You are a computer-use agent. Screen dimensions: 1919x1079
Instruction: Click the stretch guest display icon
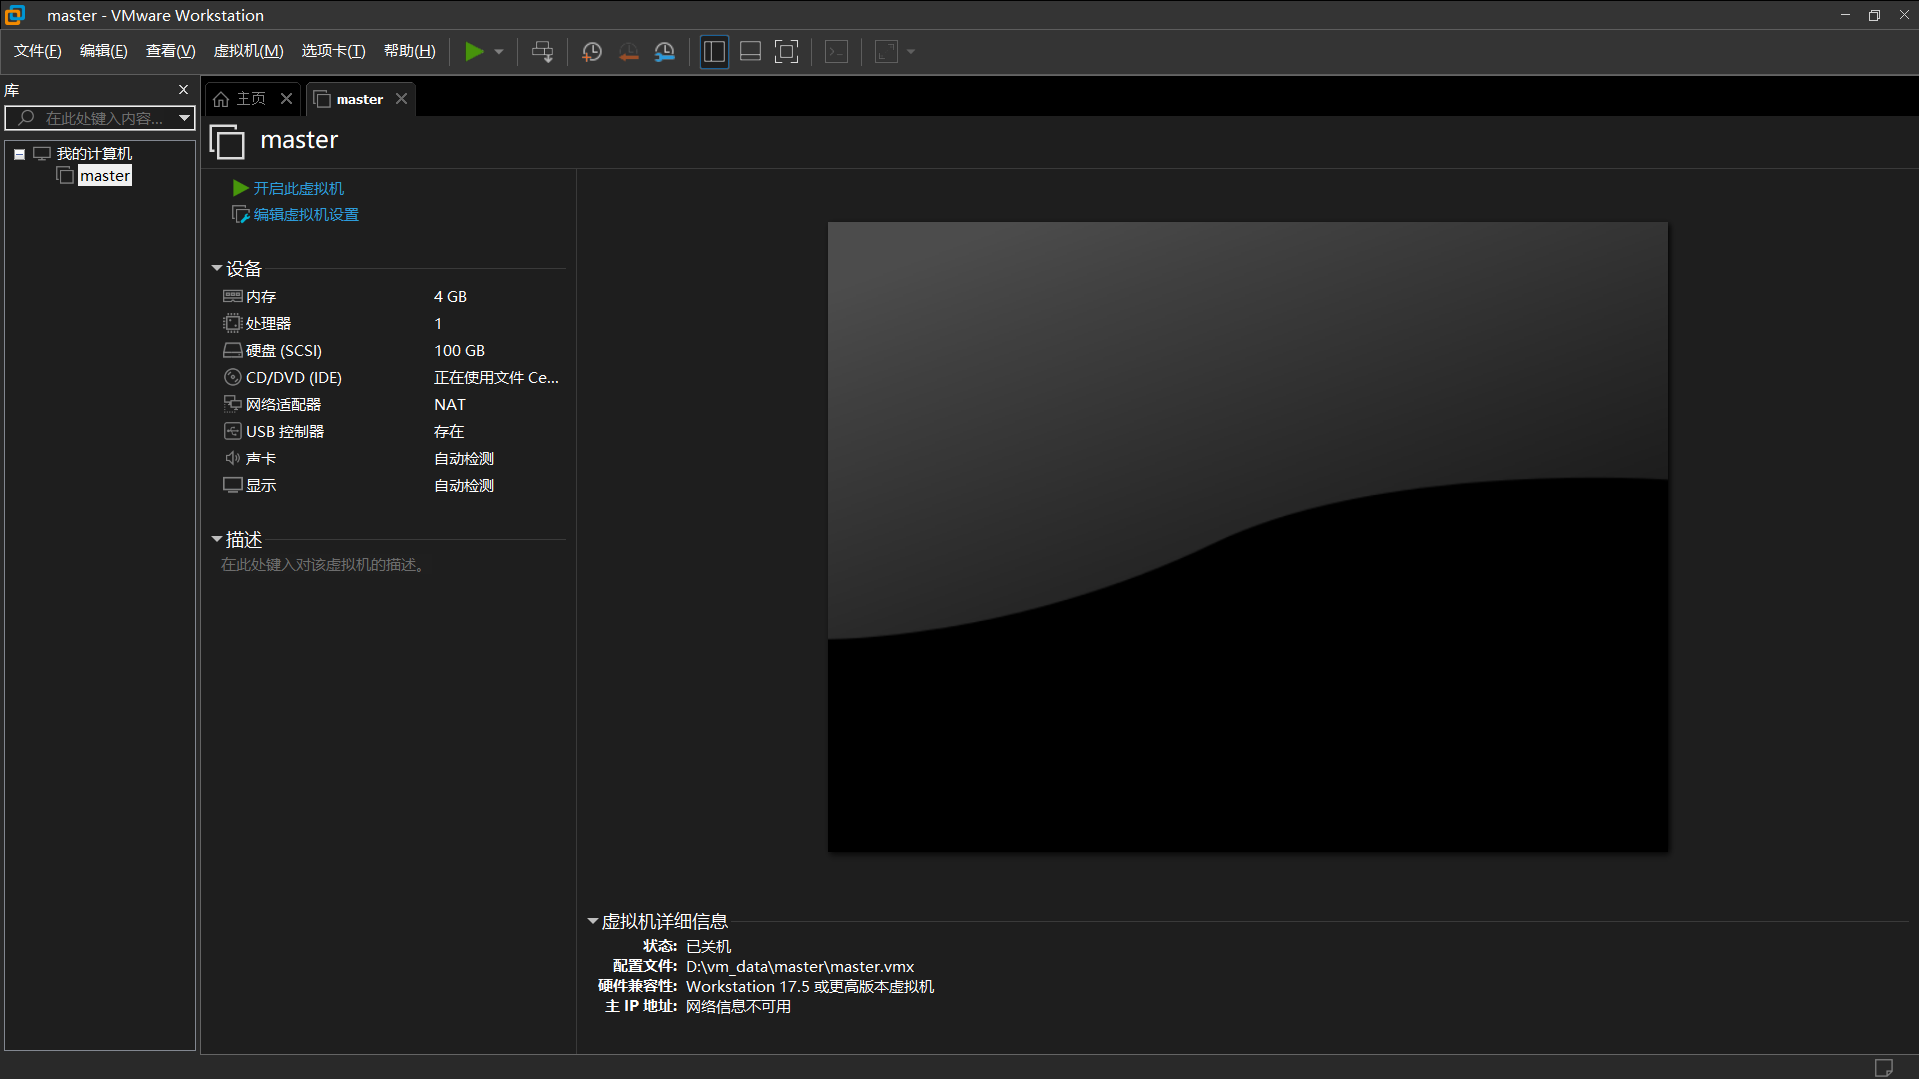pyautogui.click(x=886, y=52)
